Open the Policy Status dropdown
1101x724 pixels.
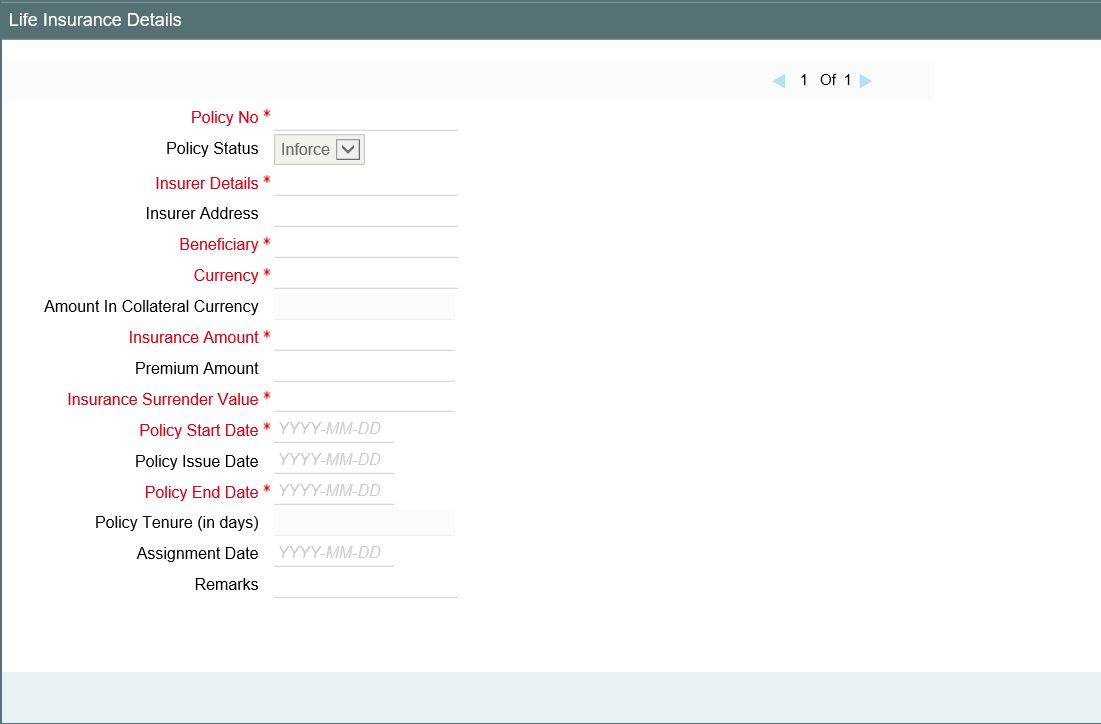tap(319, 150)
